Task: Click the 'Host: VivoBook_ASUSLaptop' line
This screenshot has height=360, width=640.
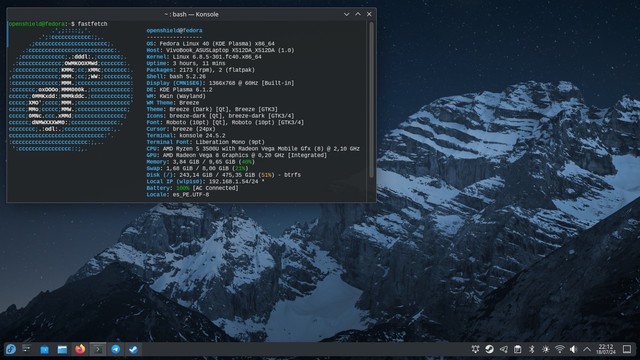Action: coord(220,50)
